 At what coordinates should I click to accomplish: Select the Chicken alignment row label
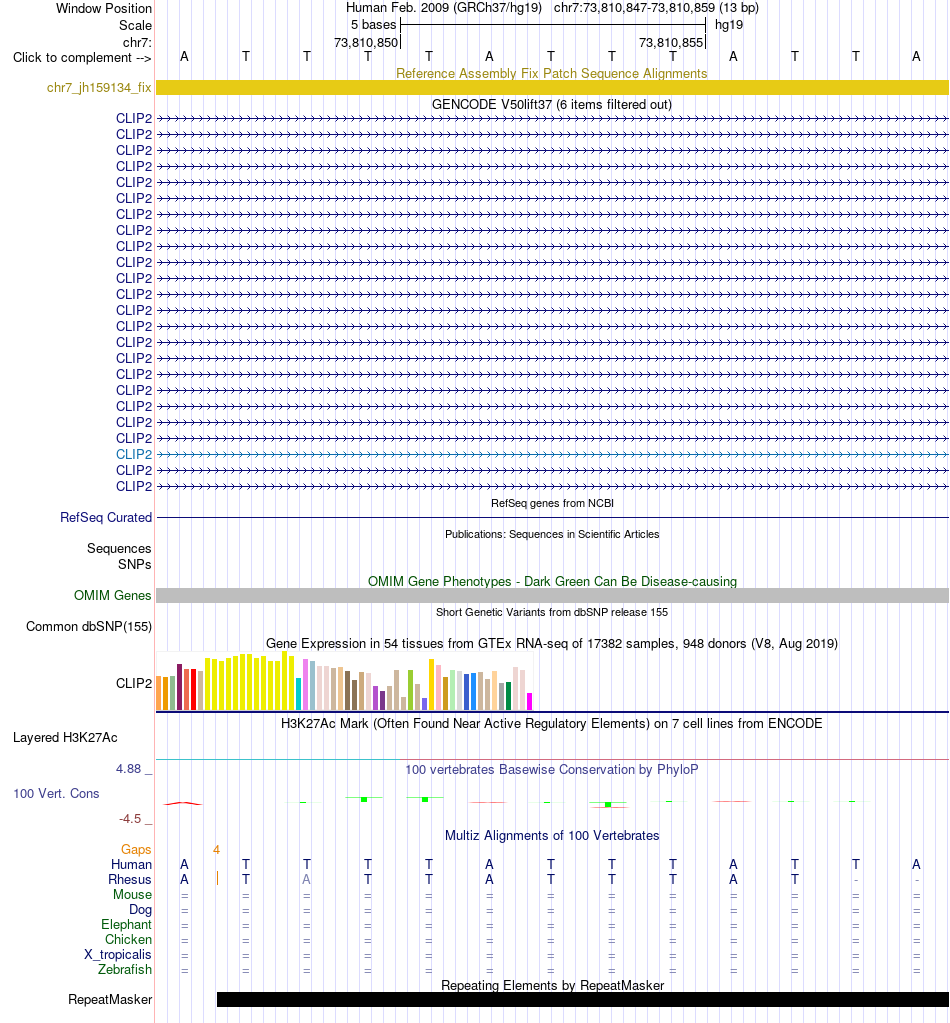(129, 939)
